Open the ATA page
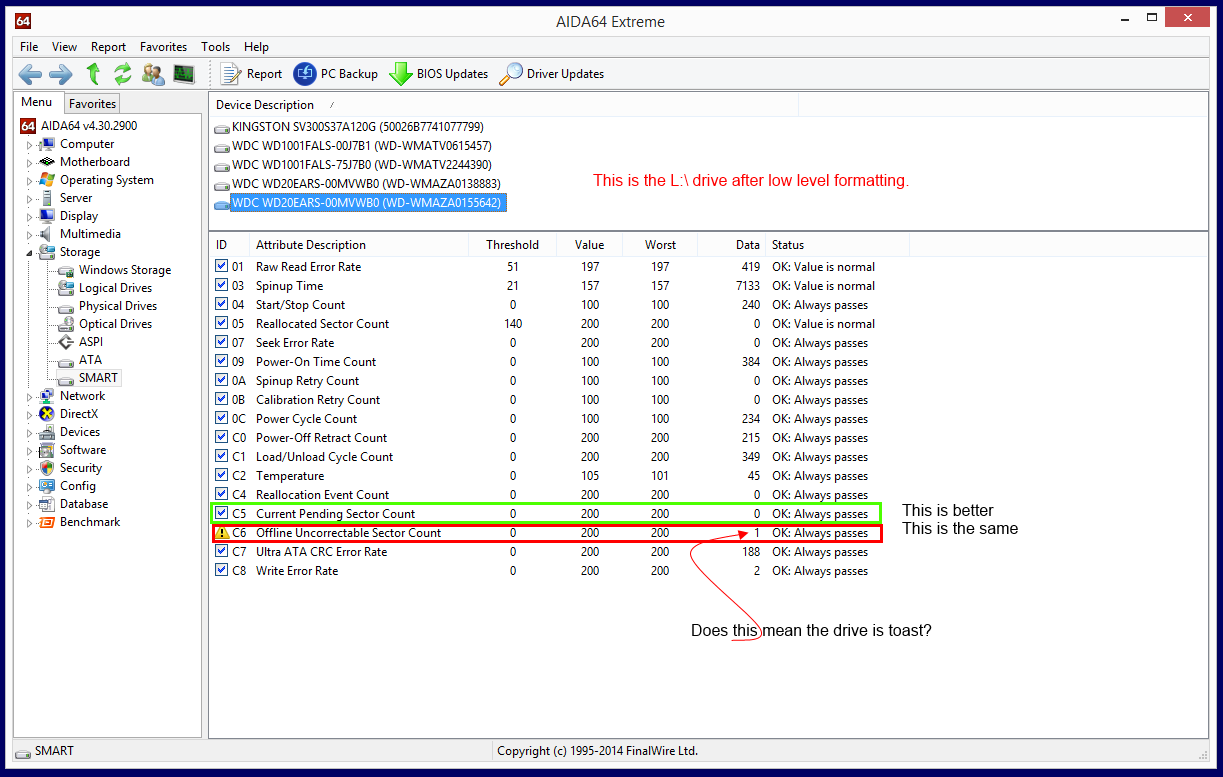 90,360
